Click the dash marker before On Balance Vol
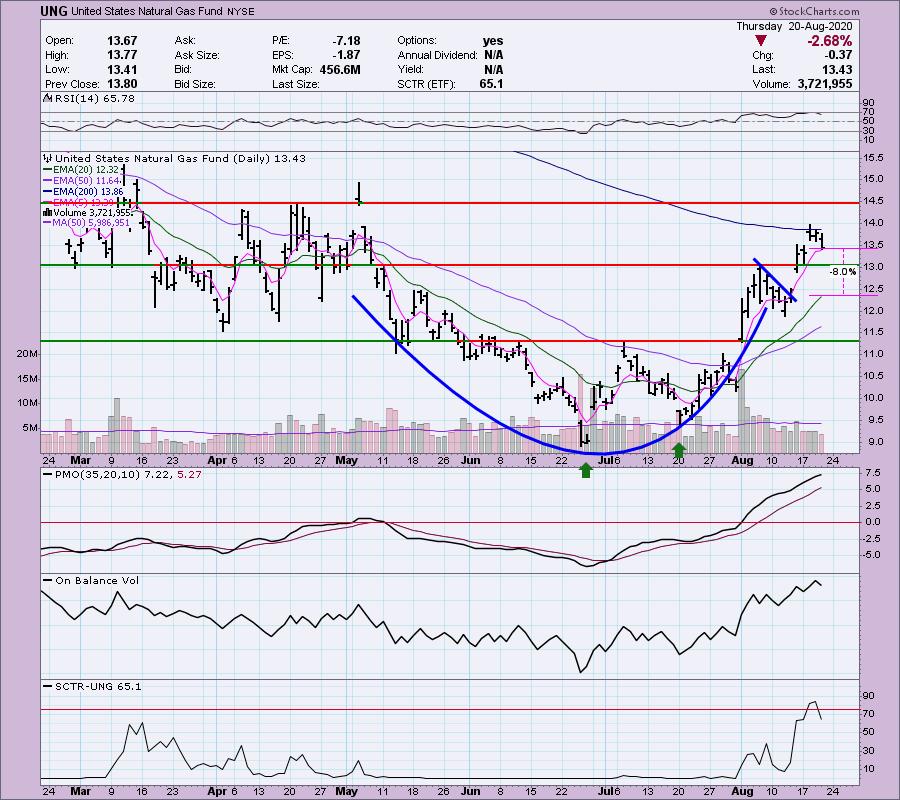The image size is (900, 800). click(48, 581)
